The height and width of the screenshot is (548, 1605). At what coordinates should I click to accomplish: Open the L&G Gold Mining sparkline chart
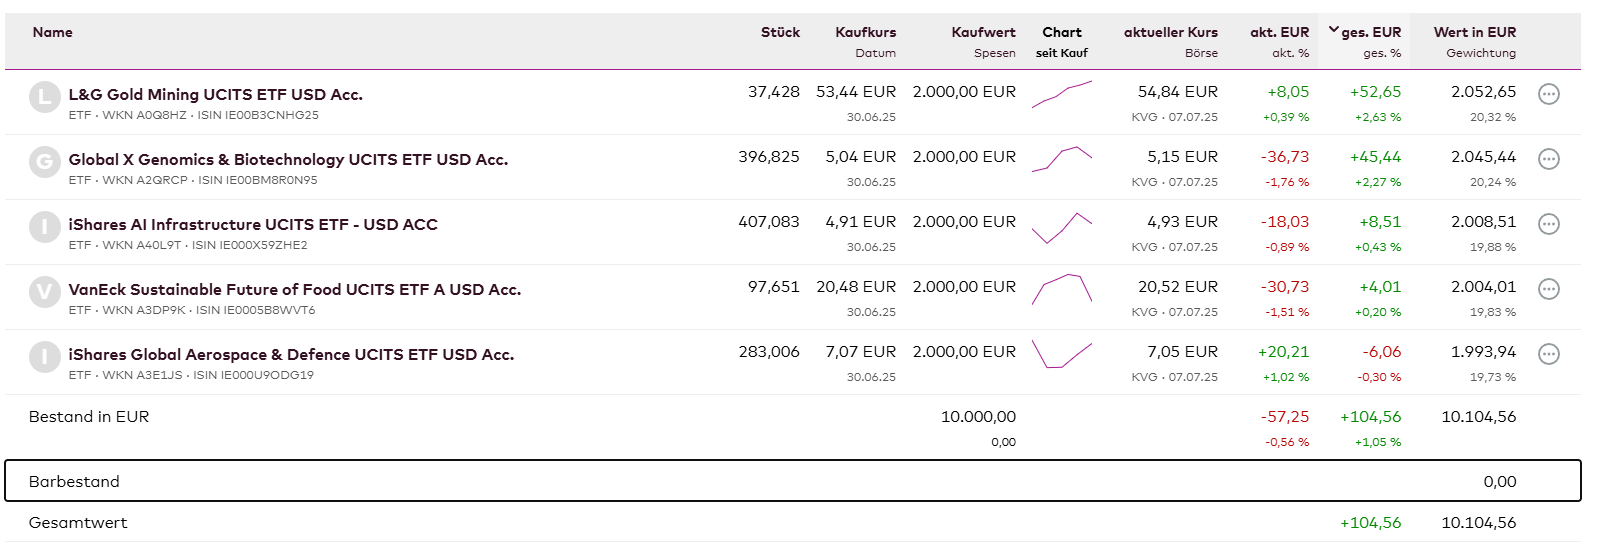tap(1061, 94)
